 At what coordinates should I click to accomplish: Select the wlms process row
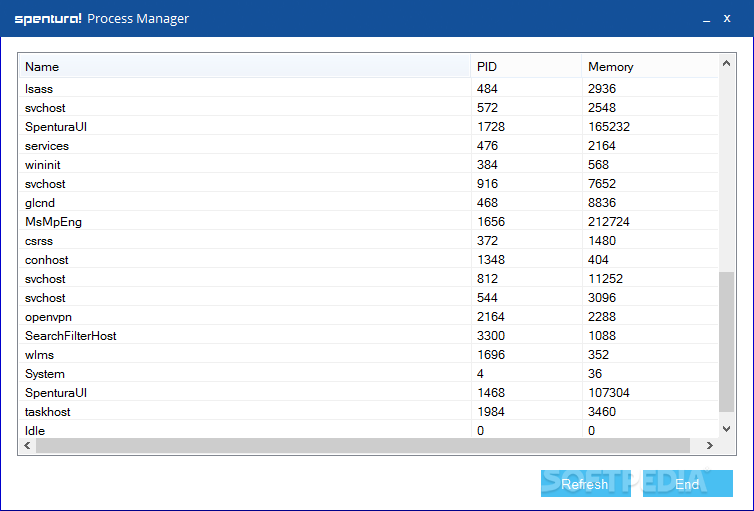(369, 354)
